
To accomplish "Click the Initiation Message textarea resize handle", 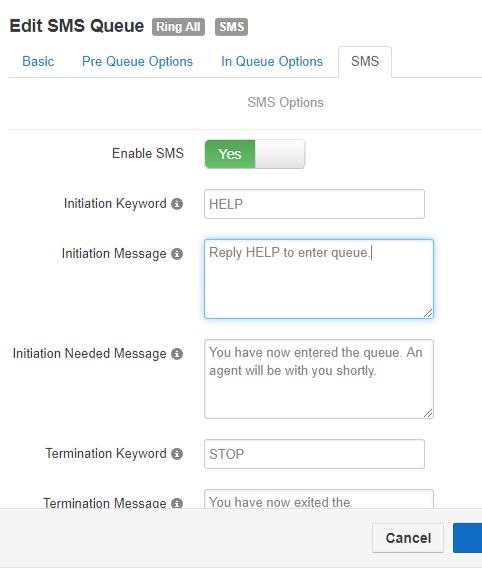I will coord(428,313).
